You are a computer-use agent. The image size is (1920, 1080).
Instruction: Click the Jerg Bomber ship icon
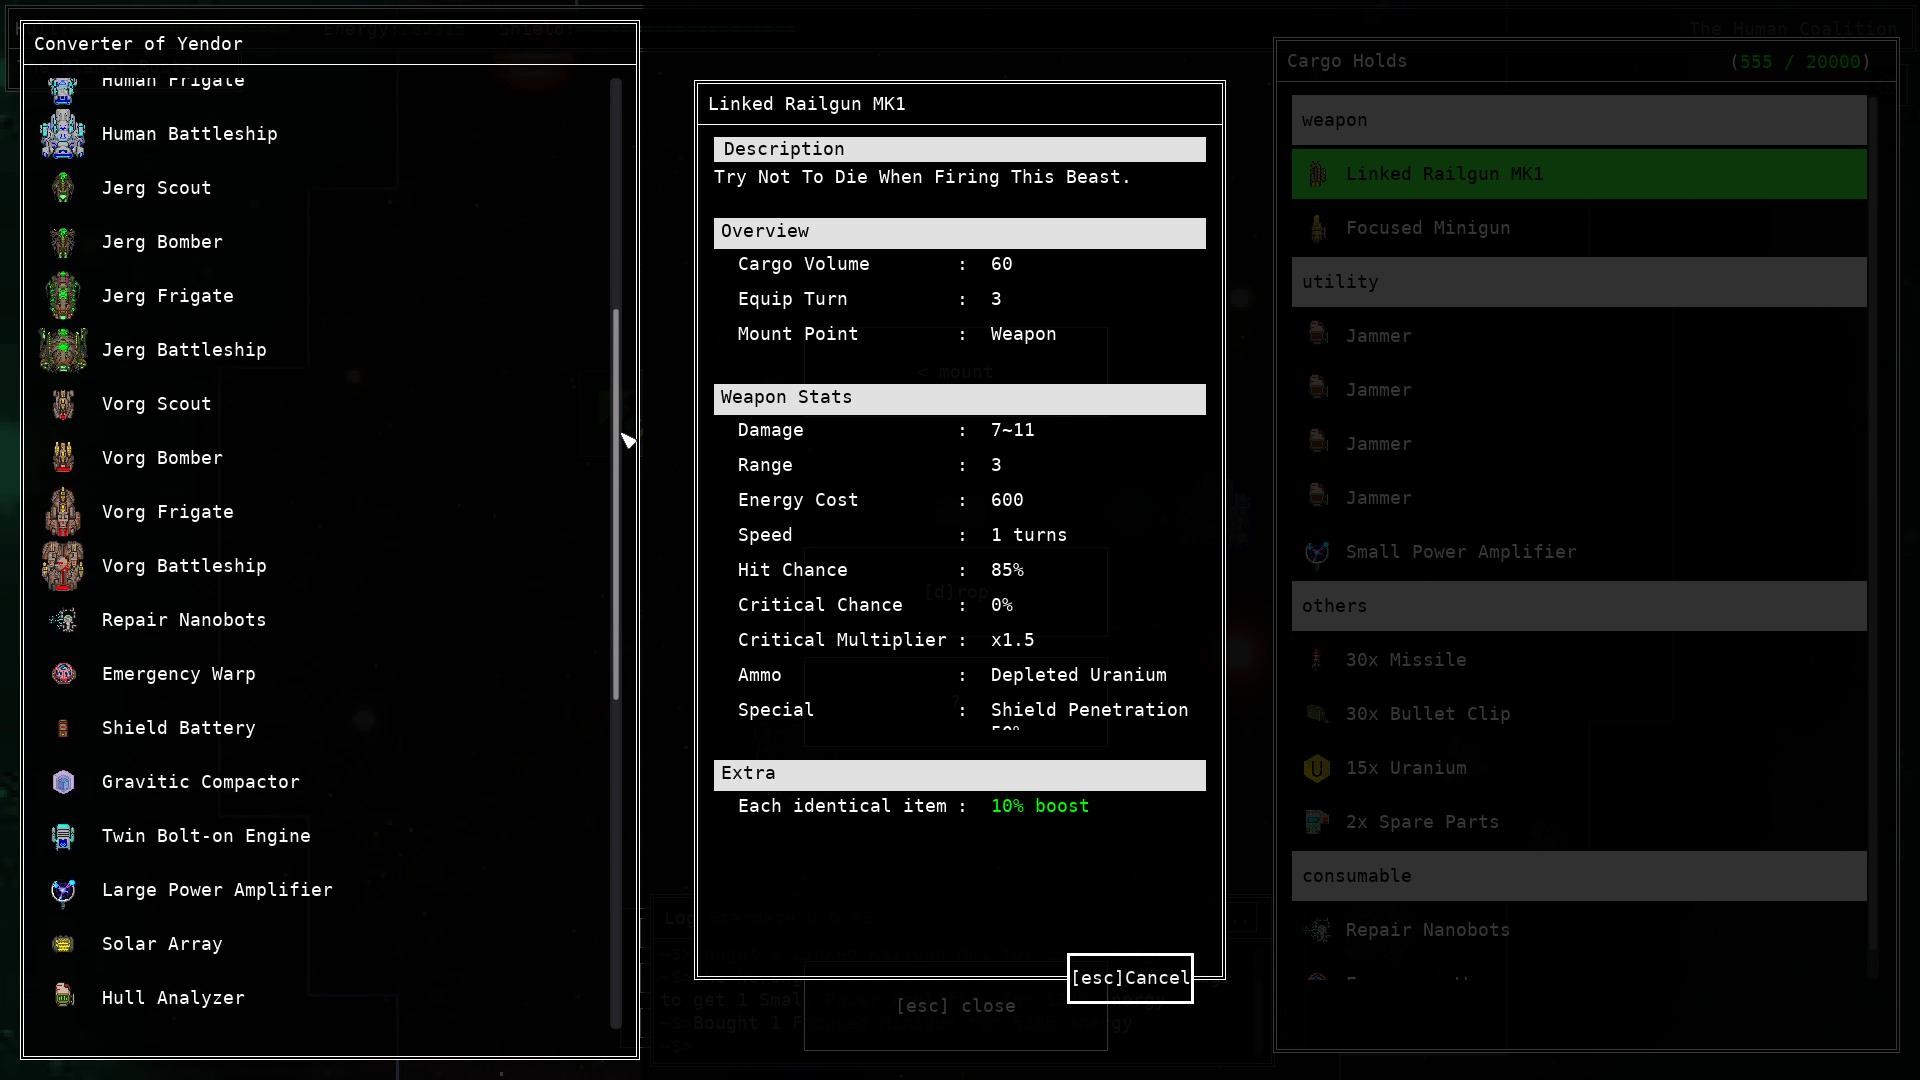63,242
